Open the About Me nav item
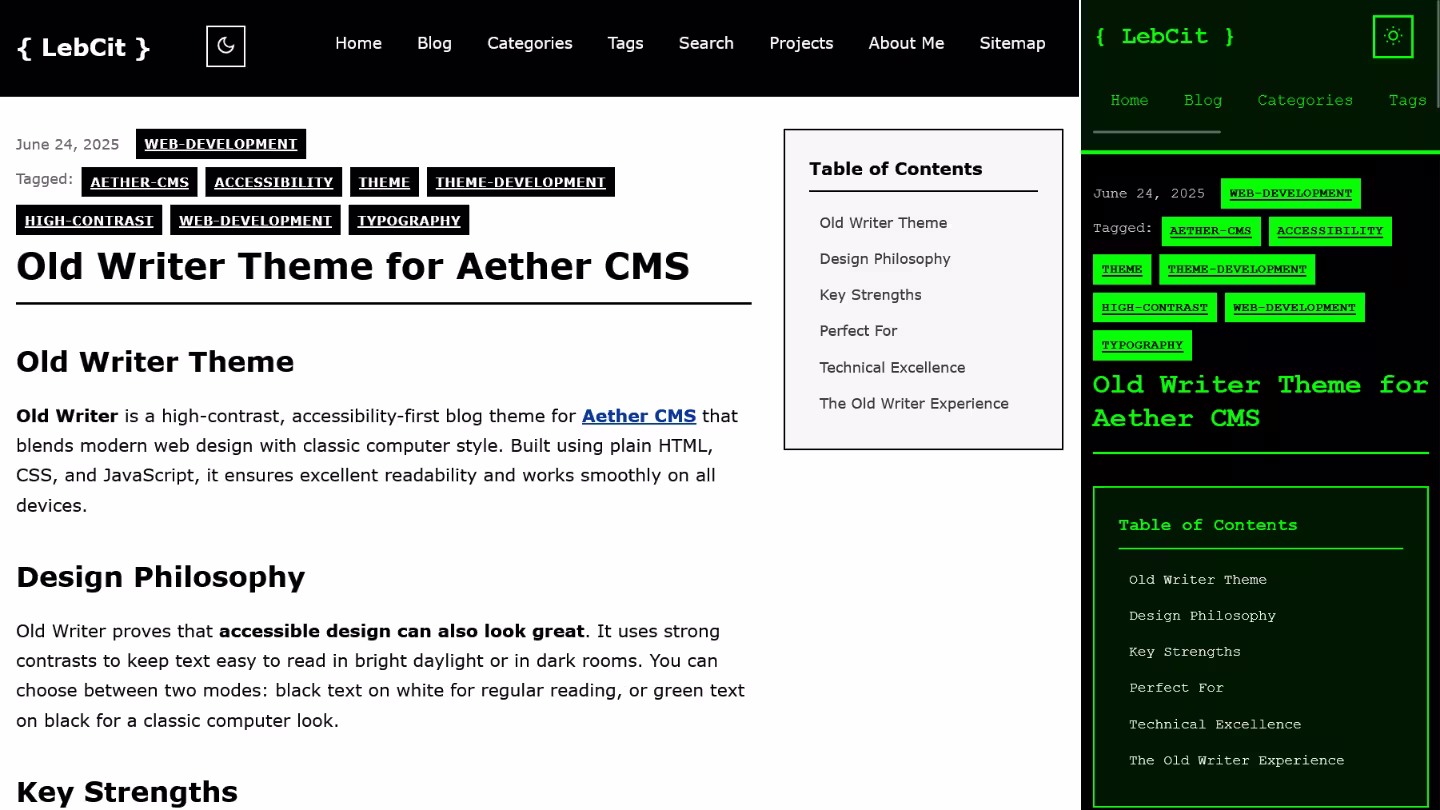This screenshot has height=810, width=1440. (906, 43)
